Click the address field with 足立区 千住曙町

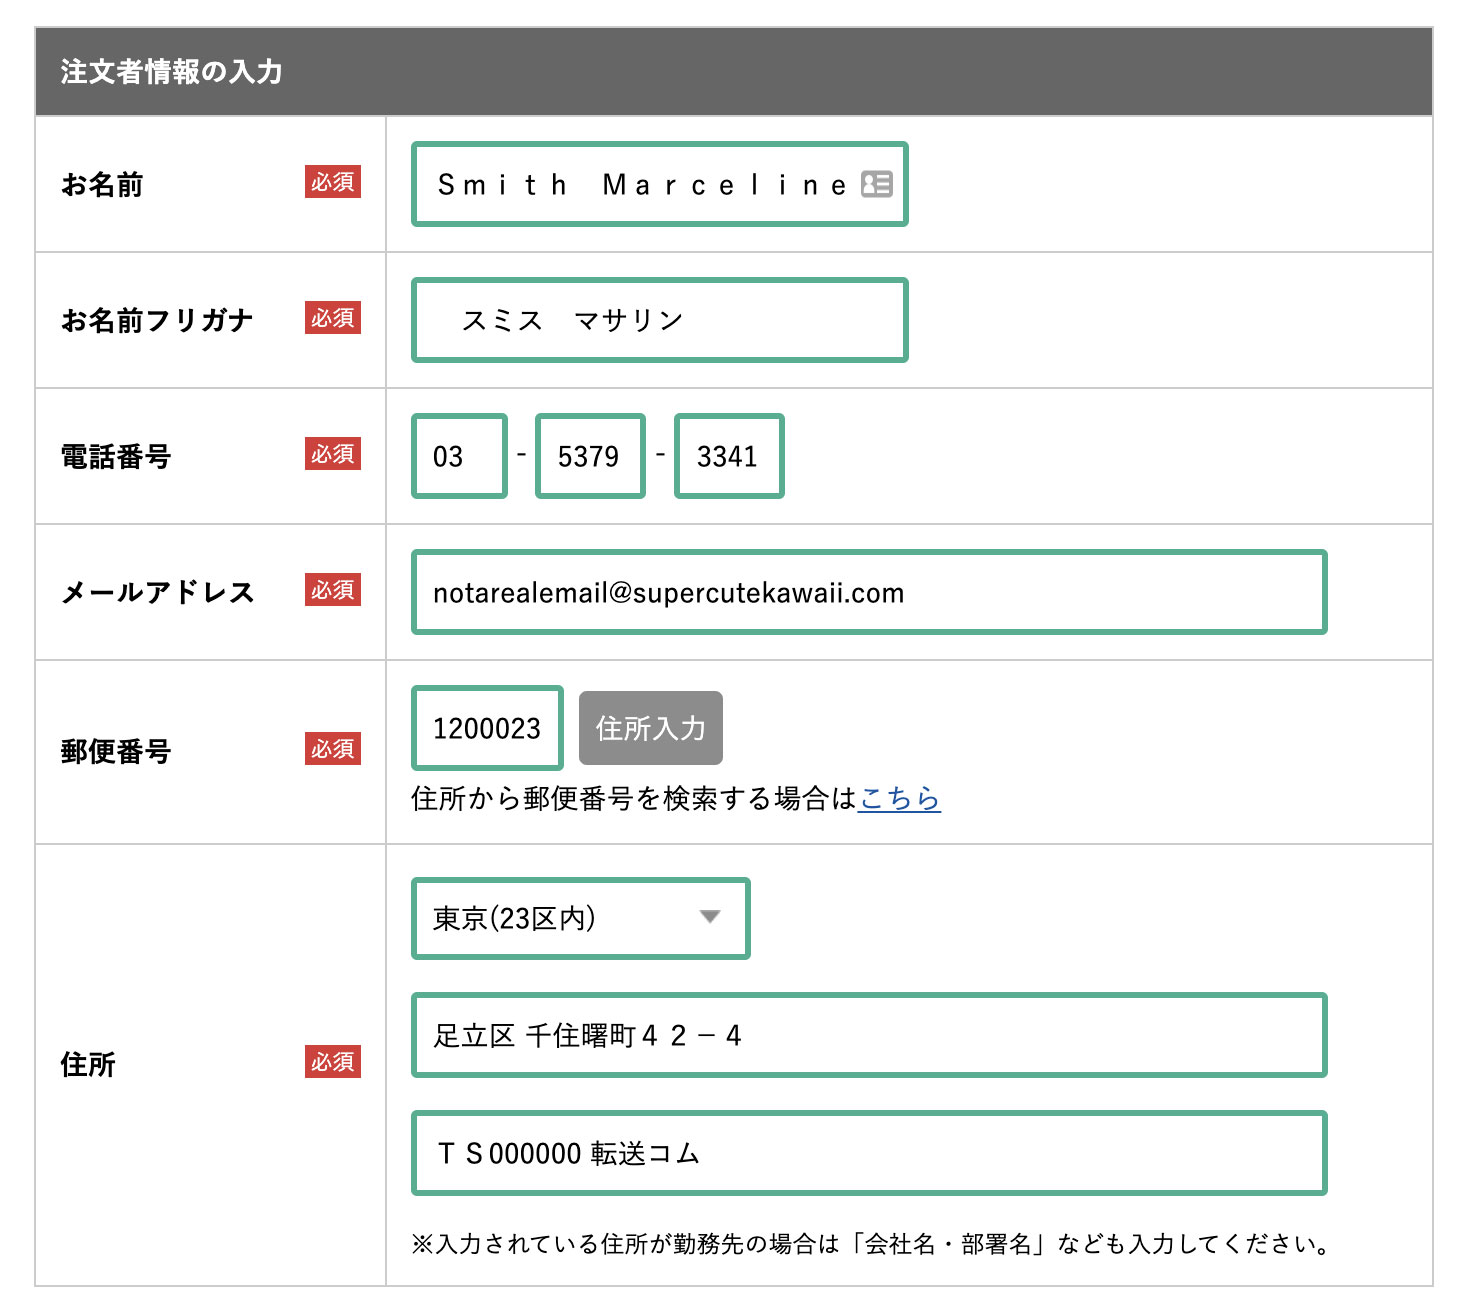tap(868, 1035)
